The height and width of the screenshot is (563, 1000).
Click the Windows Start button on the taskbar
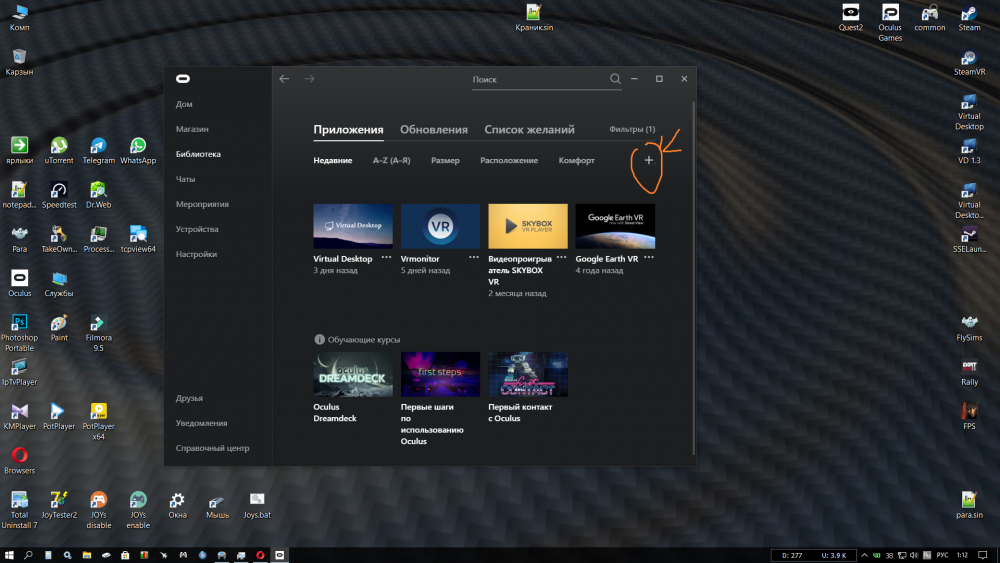point(9,554)
